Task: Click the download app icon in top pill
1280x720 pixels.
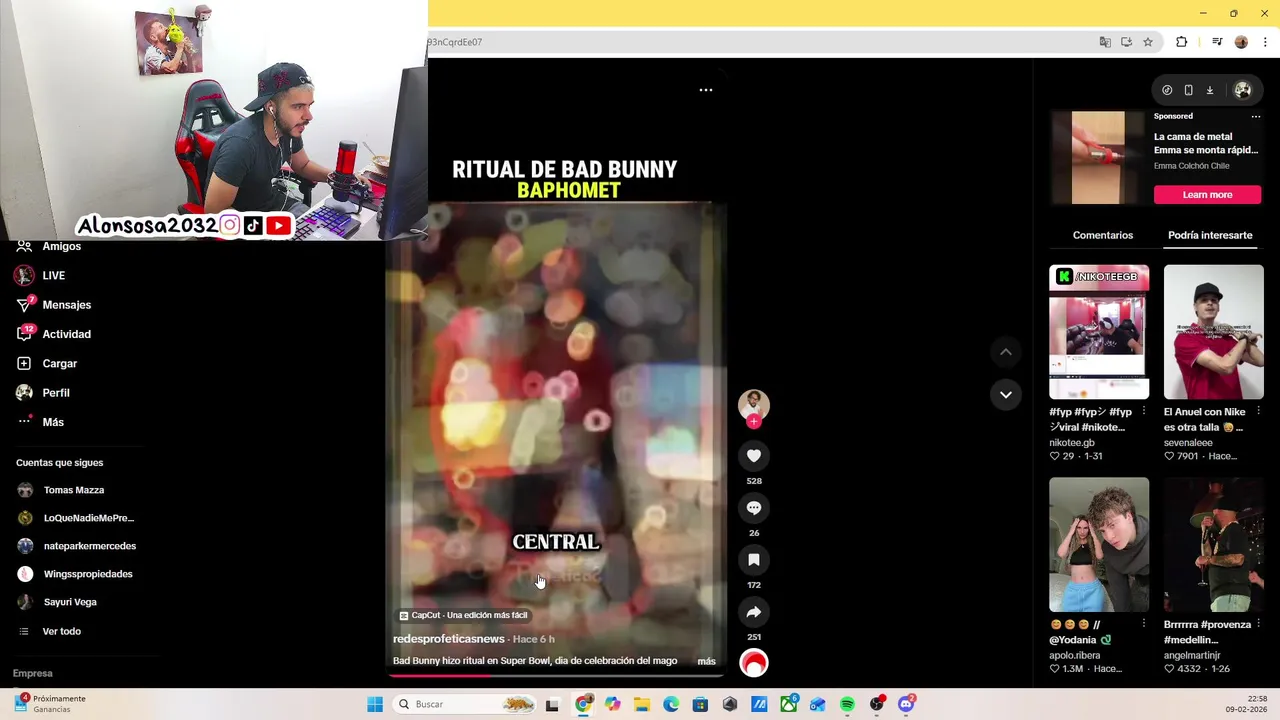Action: point(1209,90)
